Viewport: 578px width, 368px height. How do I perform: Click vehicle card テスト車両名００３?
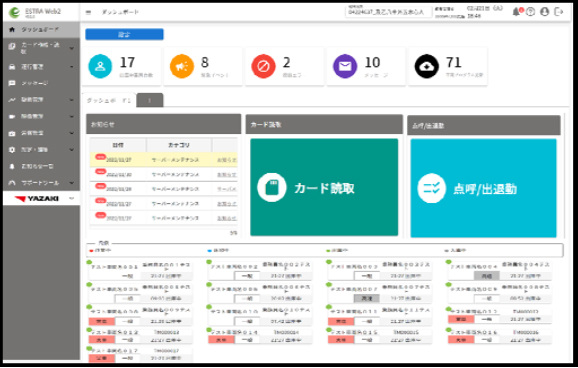(379, 271)
